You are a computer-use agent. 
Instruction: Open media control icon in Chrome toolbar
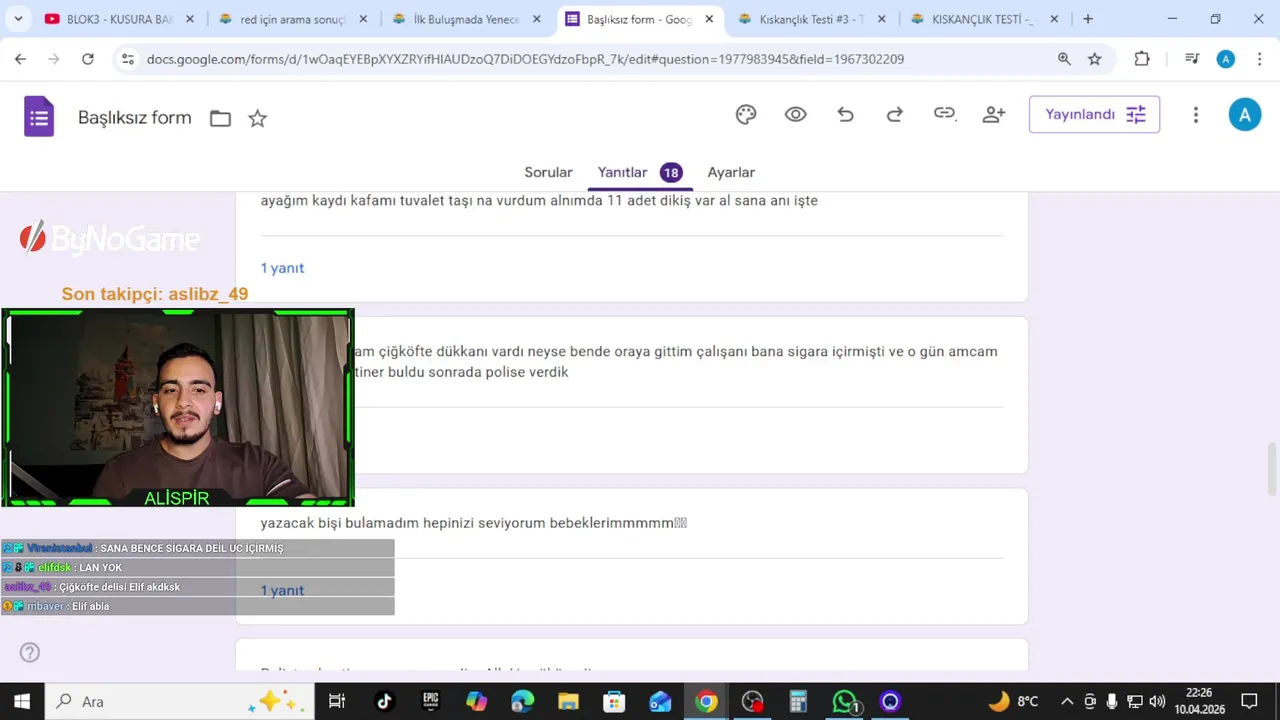tap(1192, 59)
